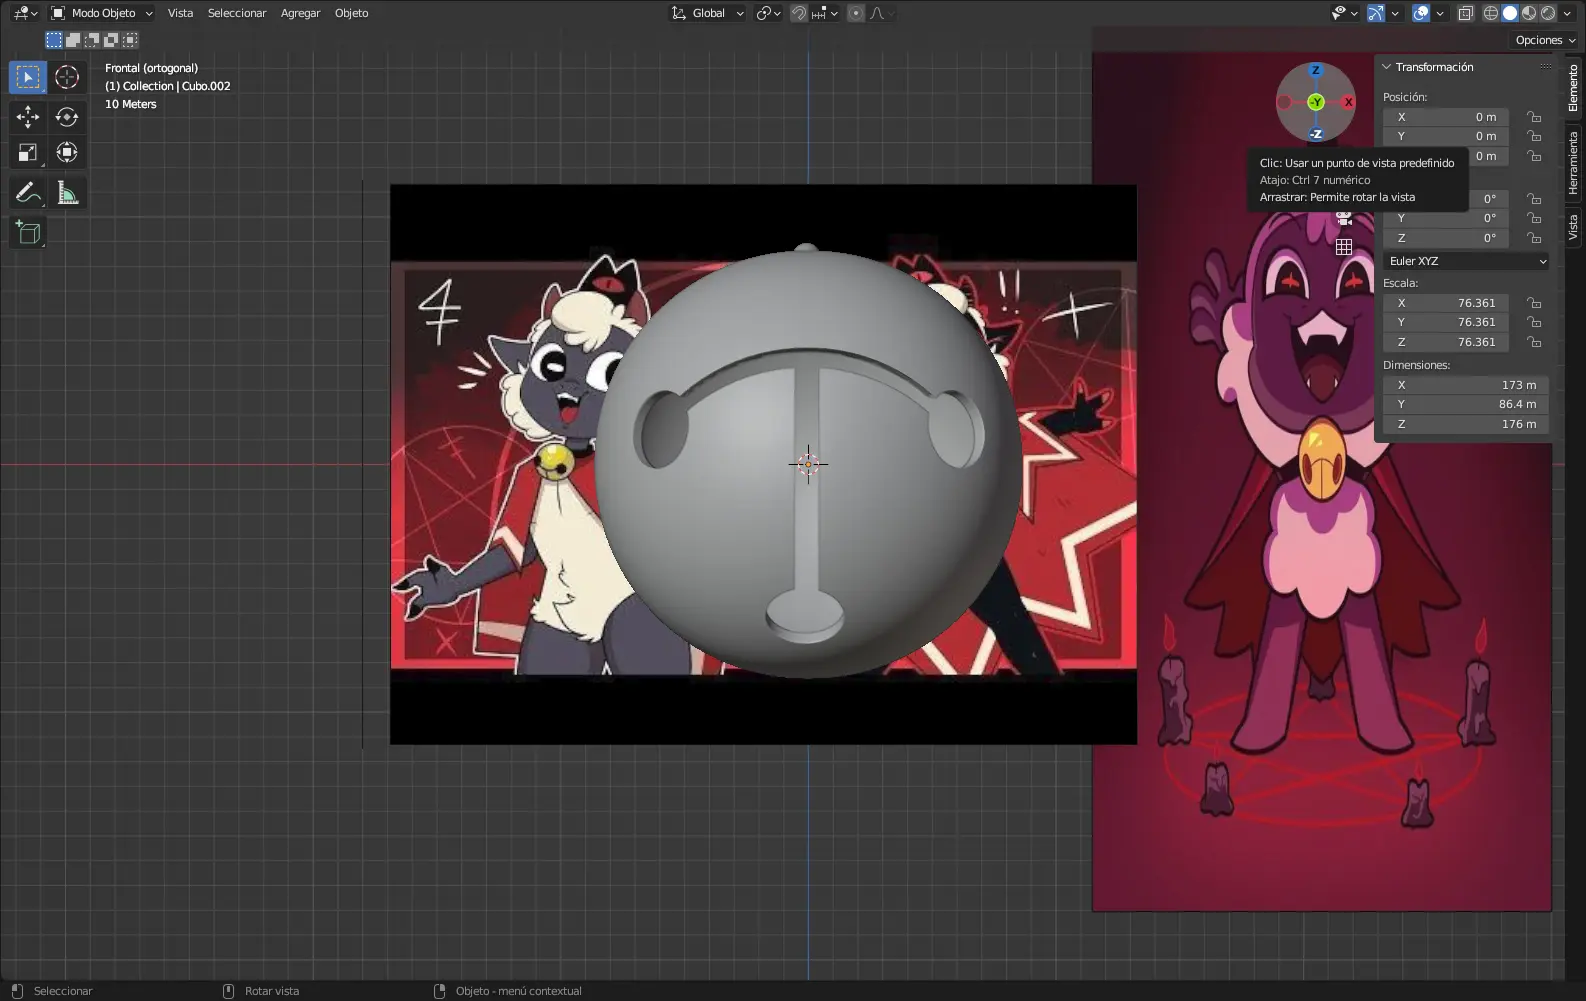Switch to rendered viewport shading
Screen dimensions: 1586x1001
point(1548,13)
